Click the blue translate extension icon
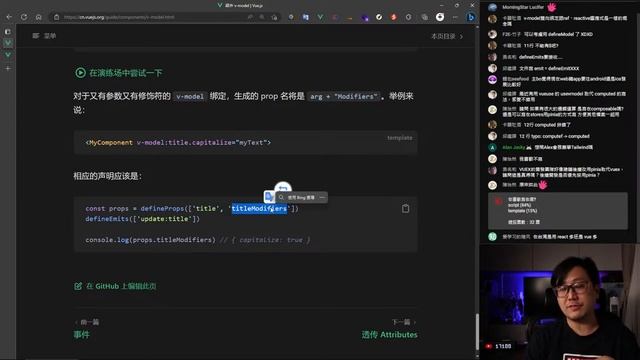The height and width of the screenshot is (360, 640). coord(306,17)
